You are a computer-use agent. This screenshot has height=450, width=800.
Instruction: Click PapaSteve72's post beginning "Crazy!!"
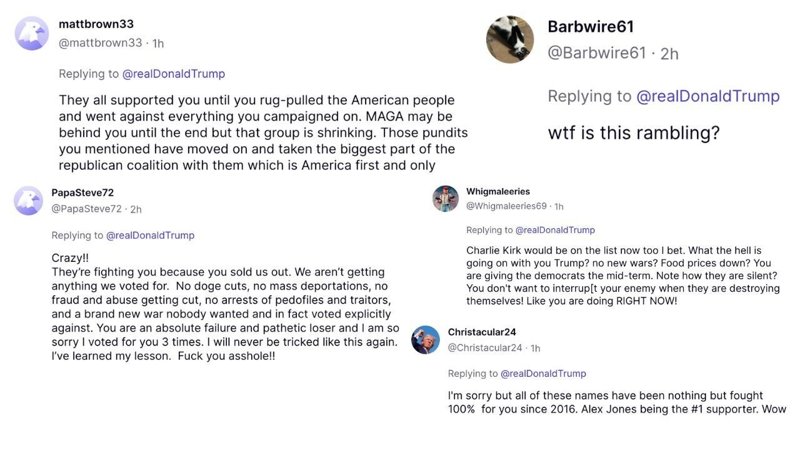pos(225,307)
